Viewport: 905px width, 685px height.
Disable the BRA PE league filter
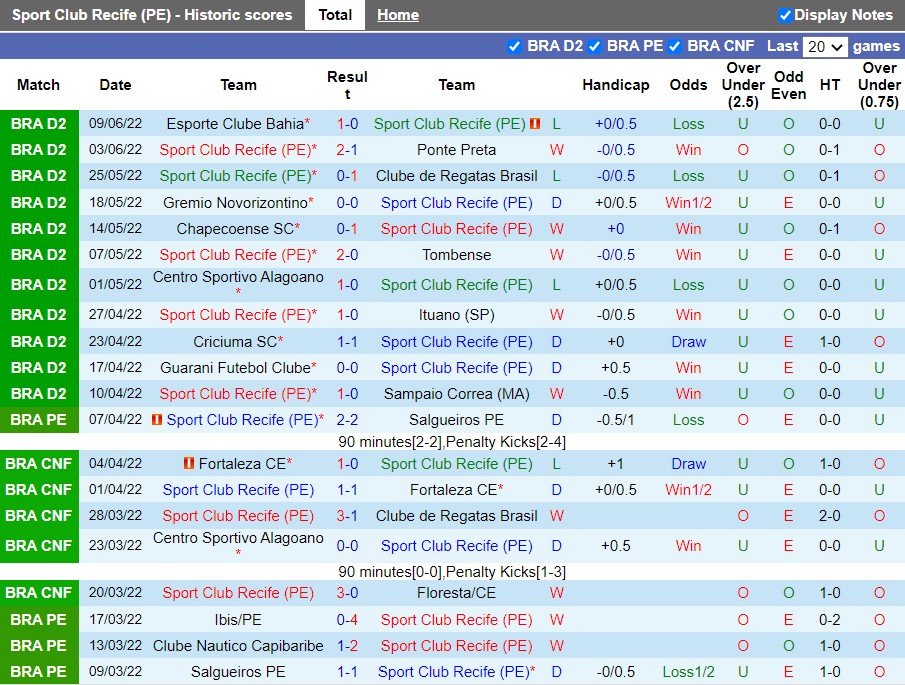click(x=594, y=46)
